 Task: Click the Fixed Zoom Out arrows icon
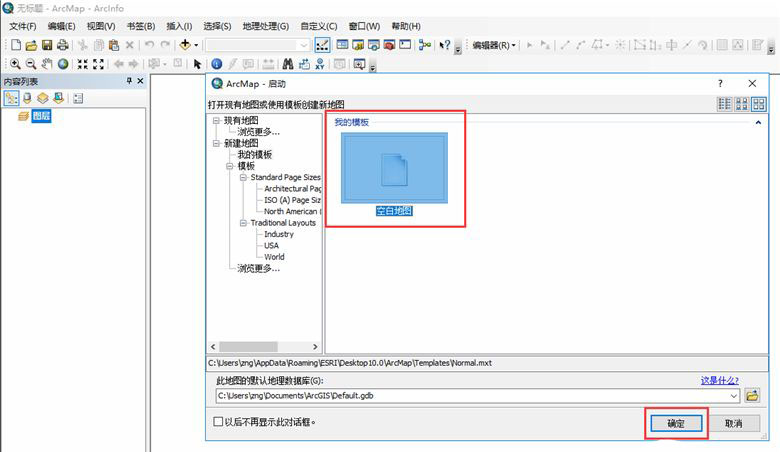pos(98,64)
